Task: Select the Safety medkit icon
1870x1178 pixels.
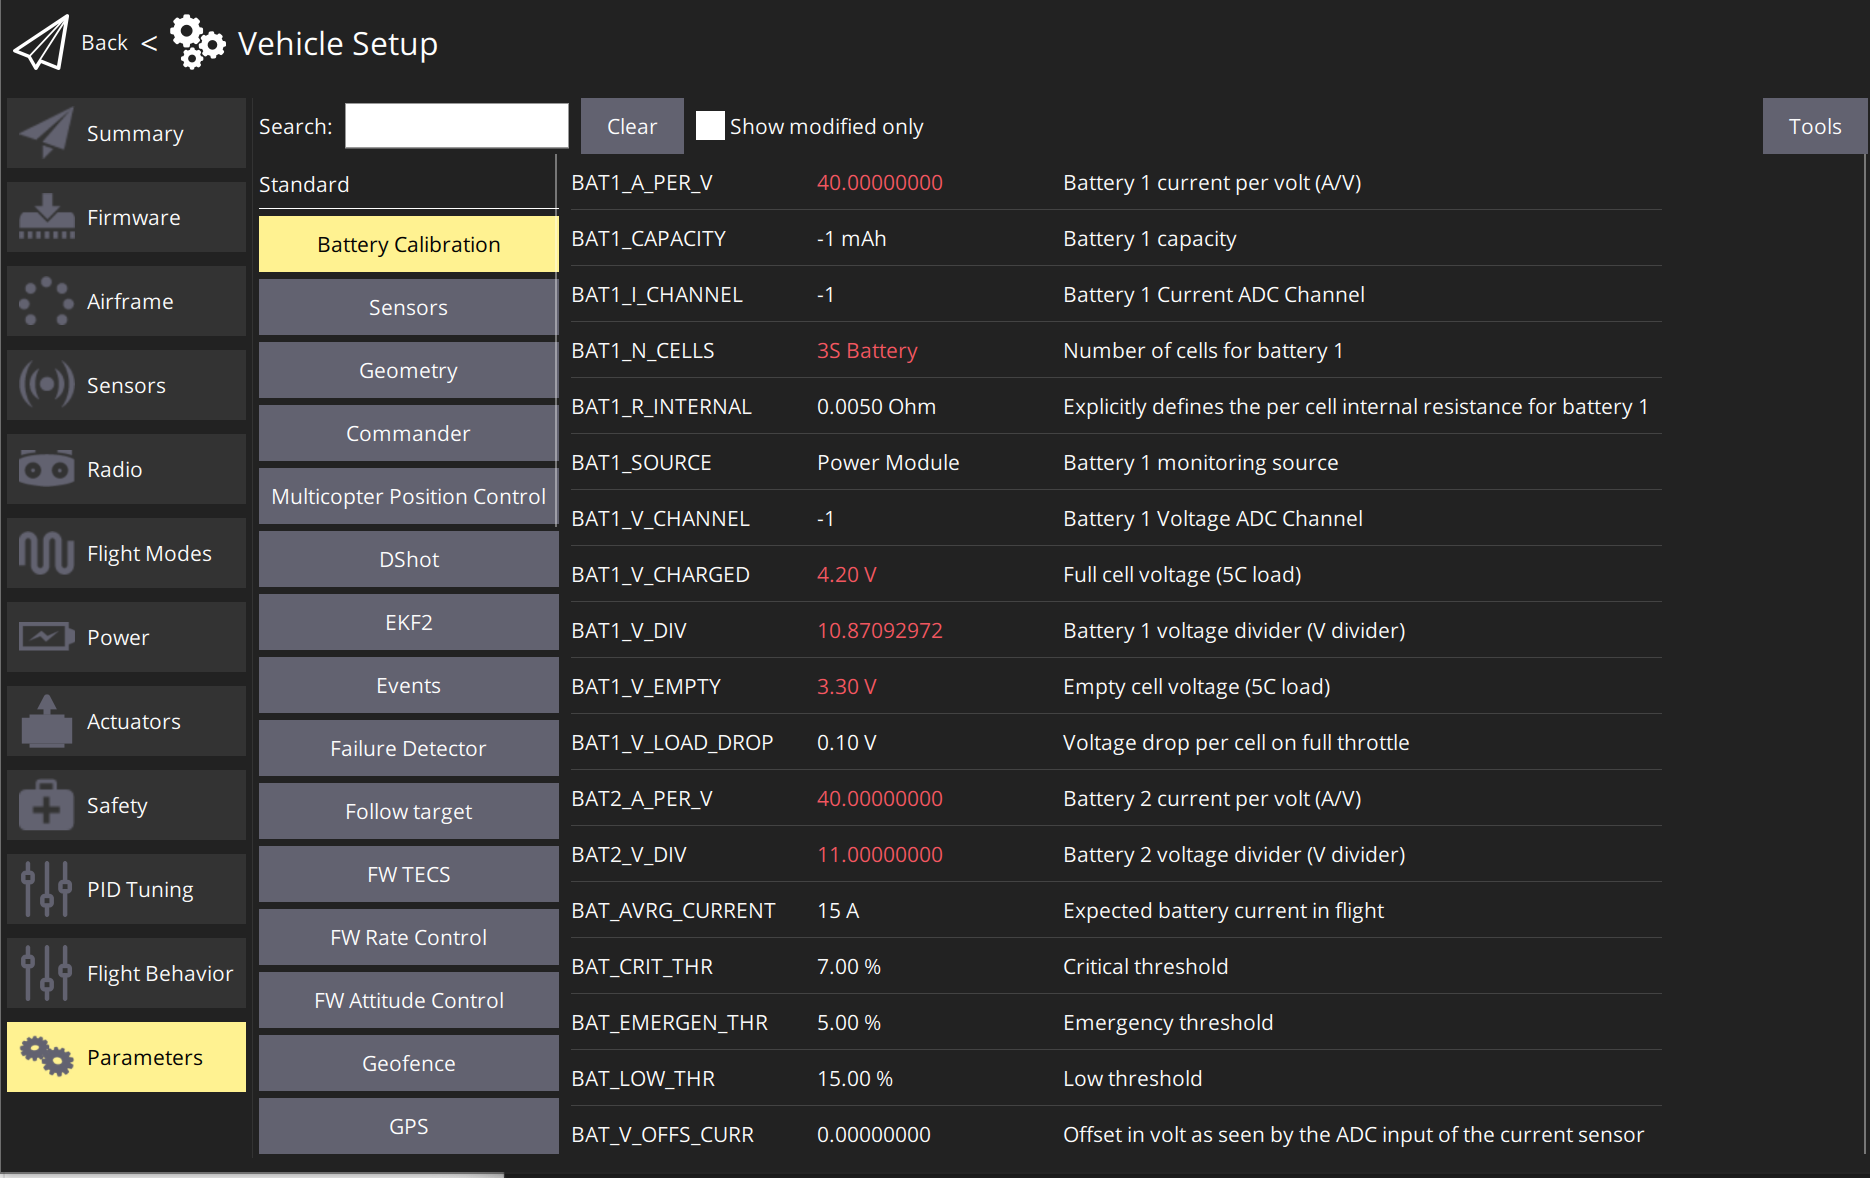Action: tap(46, 805)
